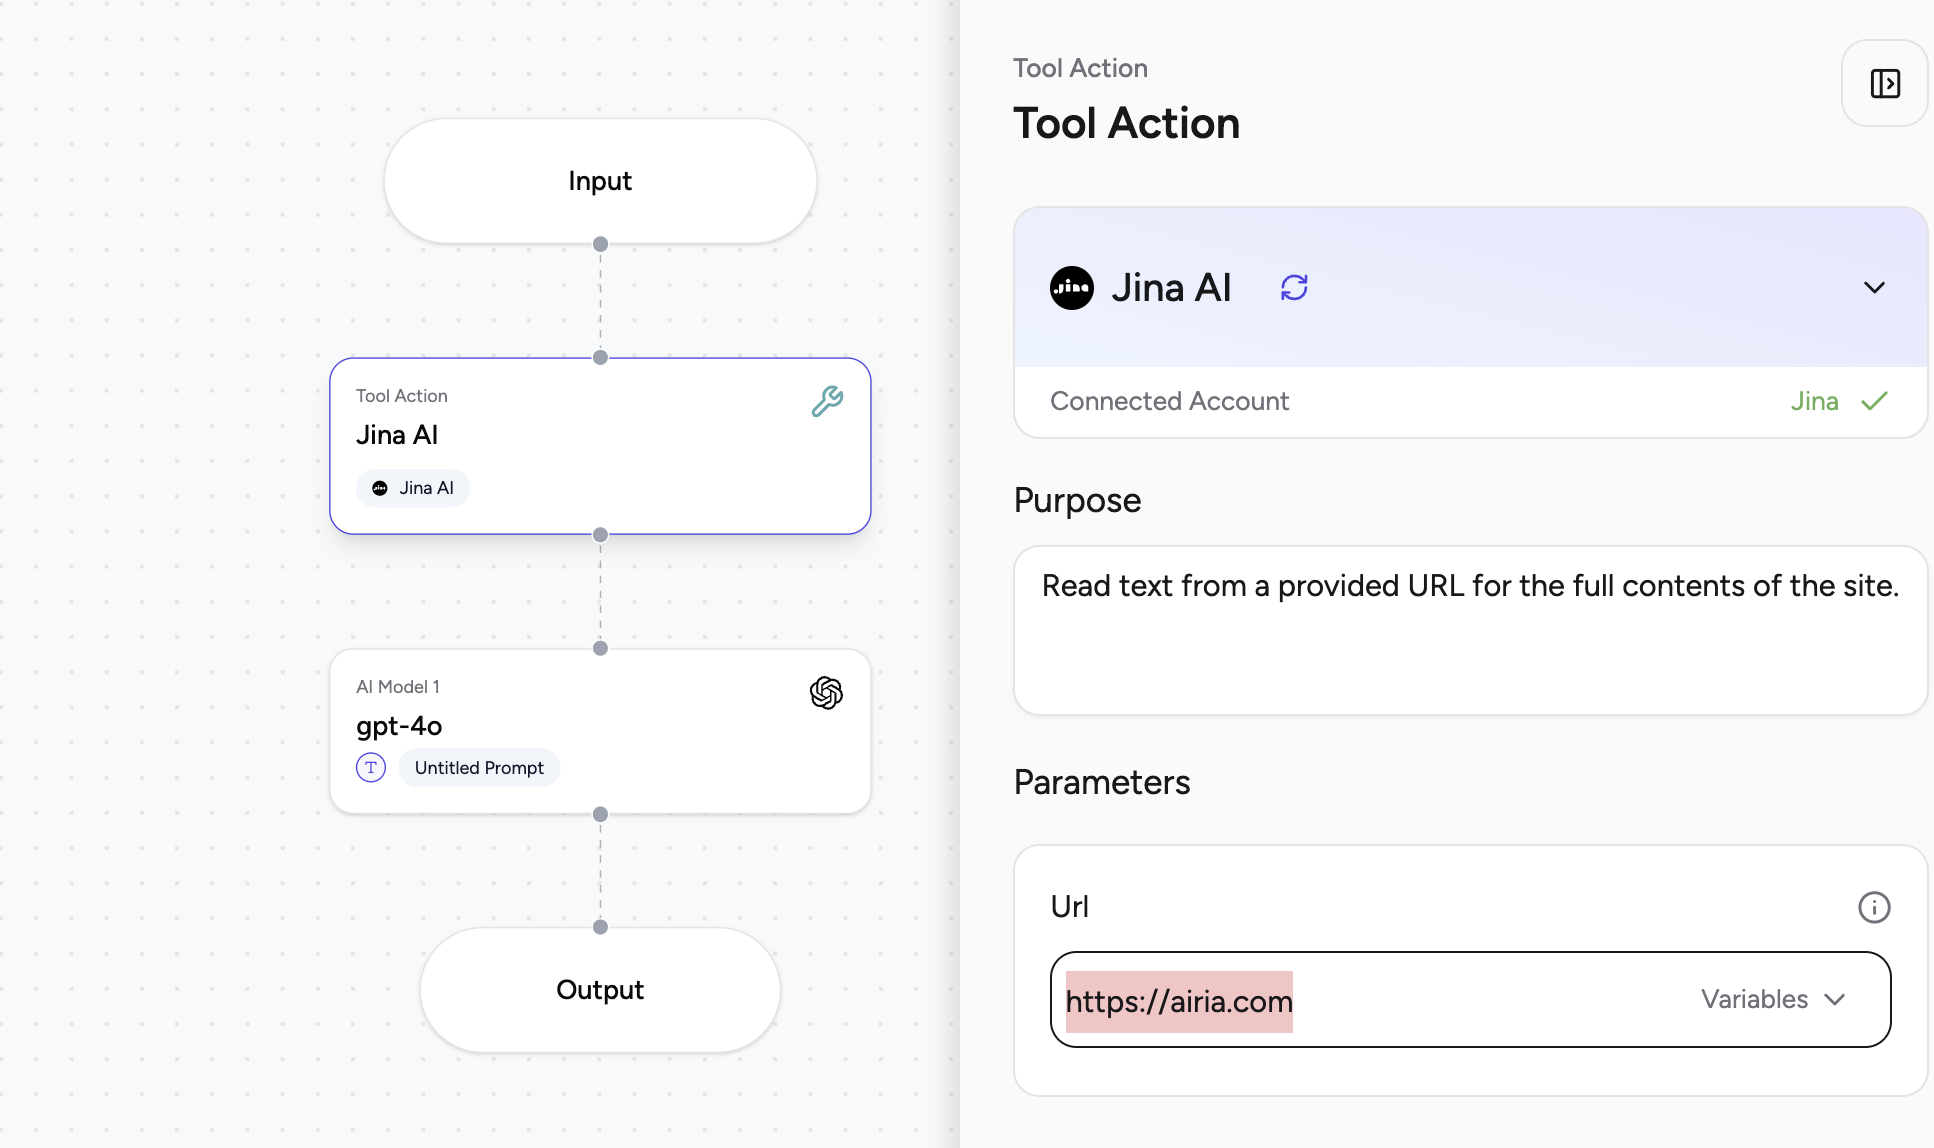Click the bold 'Tool Action' panel title
1934x1148 pixels.
(x=1126, y=123)
